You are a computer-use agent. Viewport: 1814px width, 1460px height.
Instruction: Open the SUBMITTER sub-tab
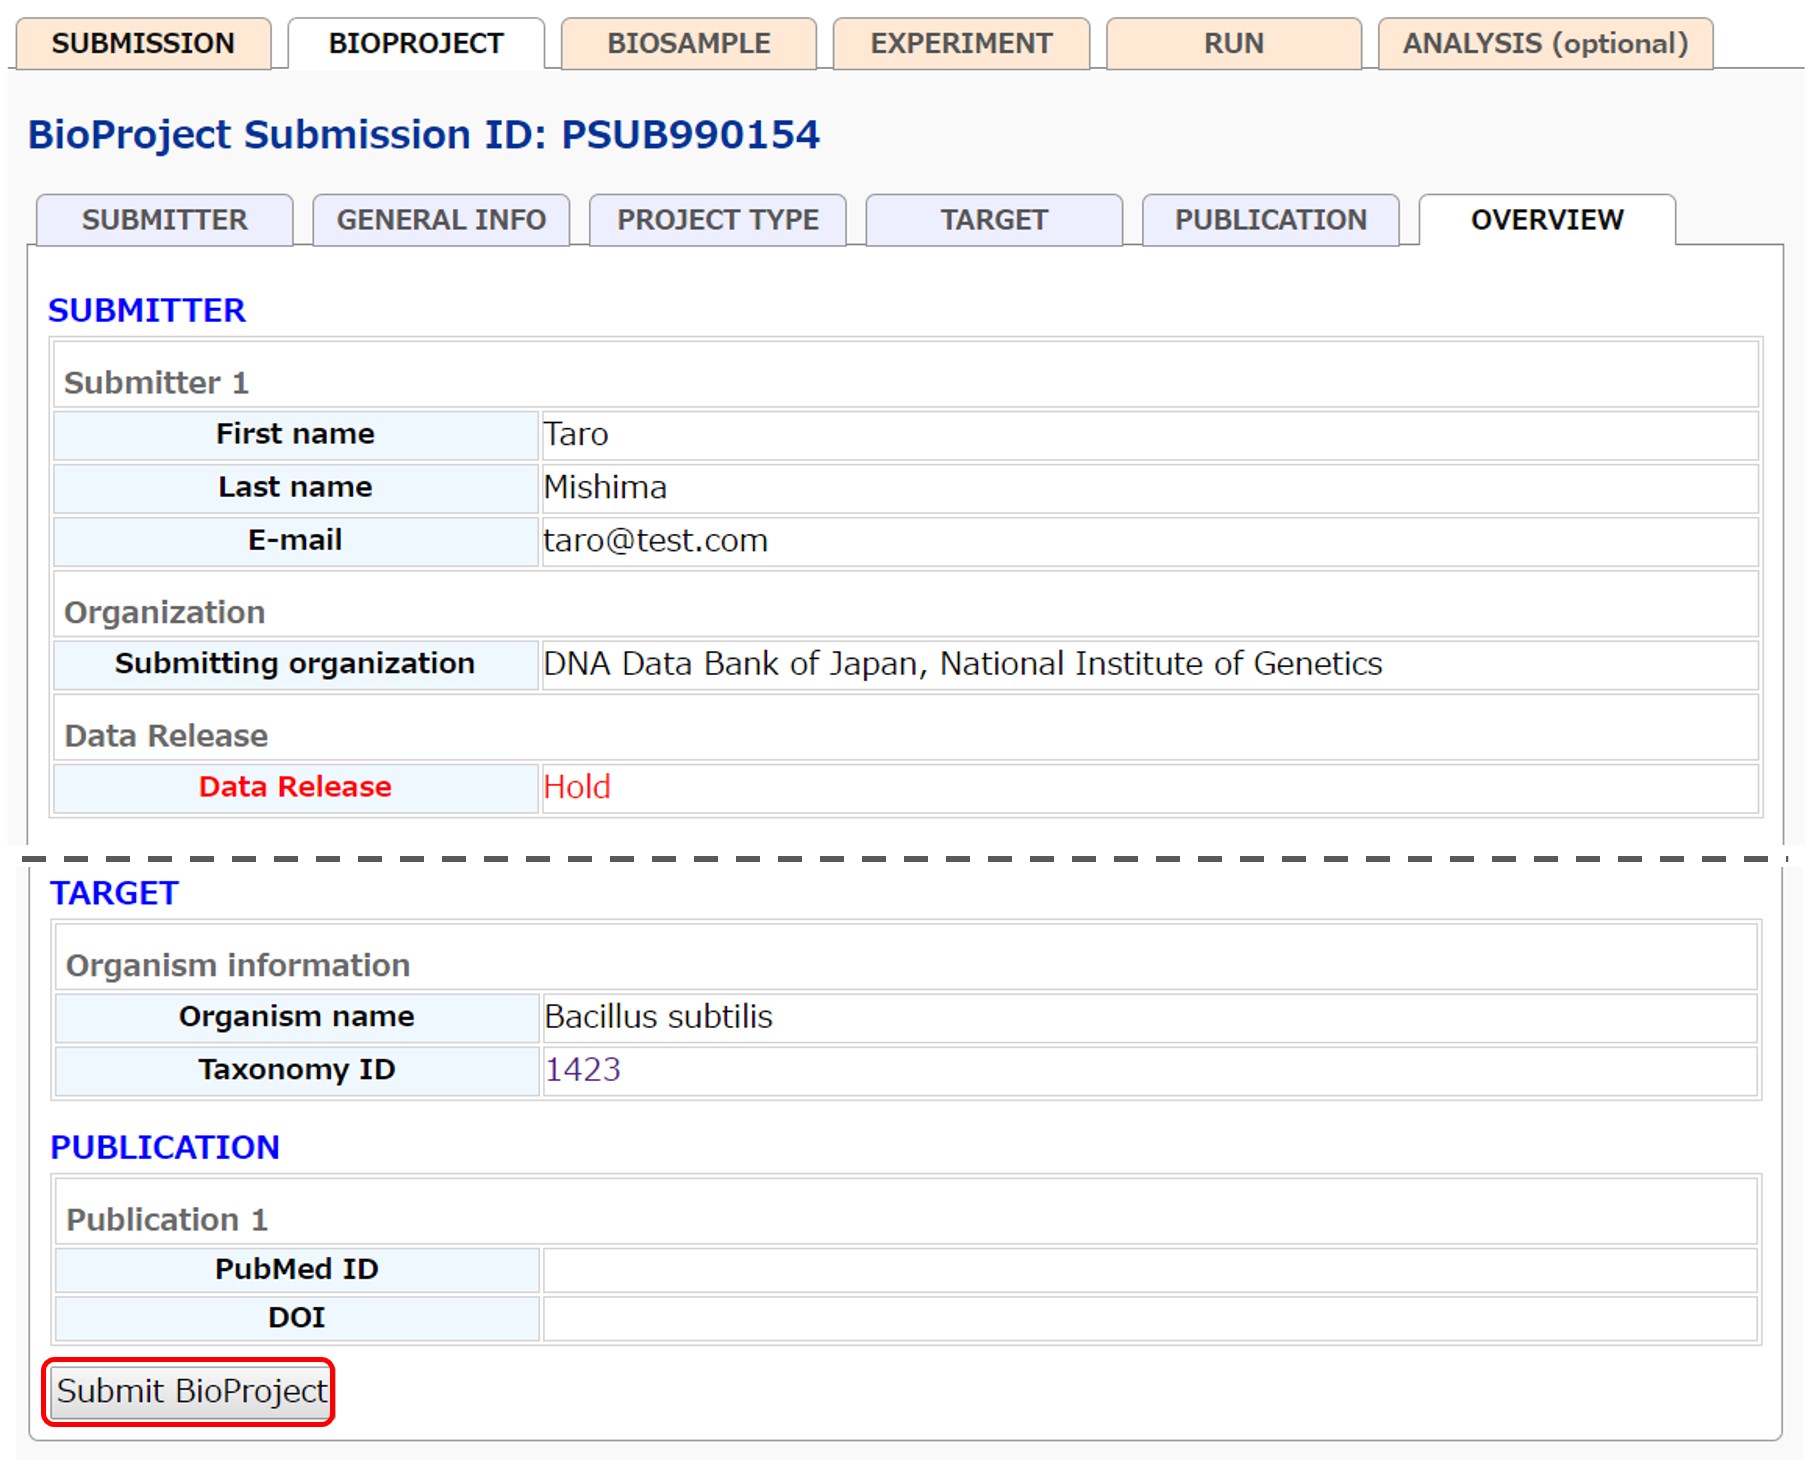[x=165, y=220]
